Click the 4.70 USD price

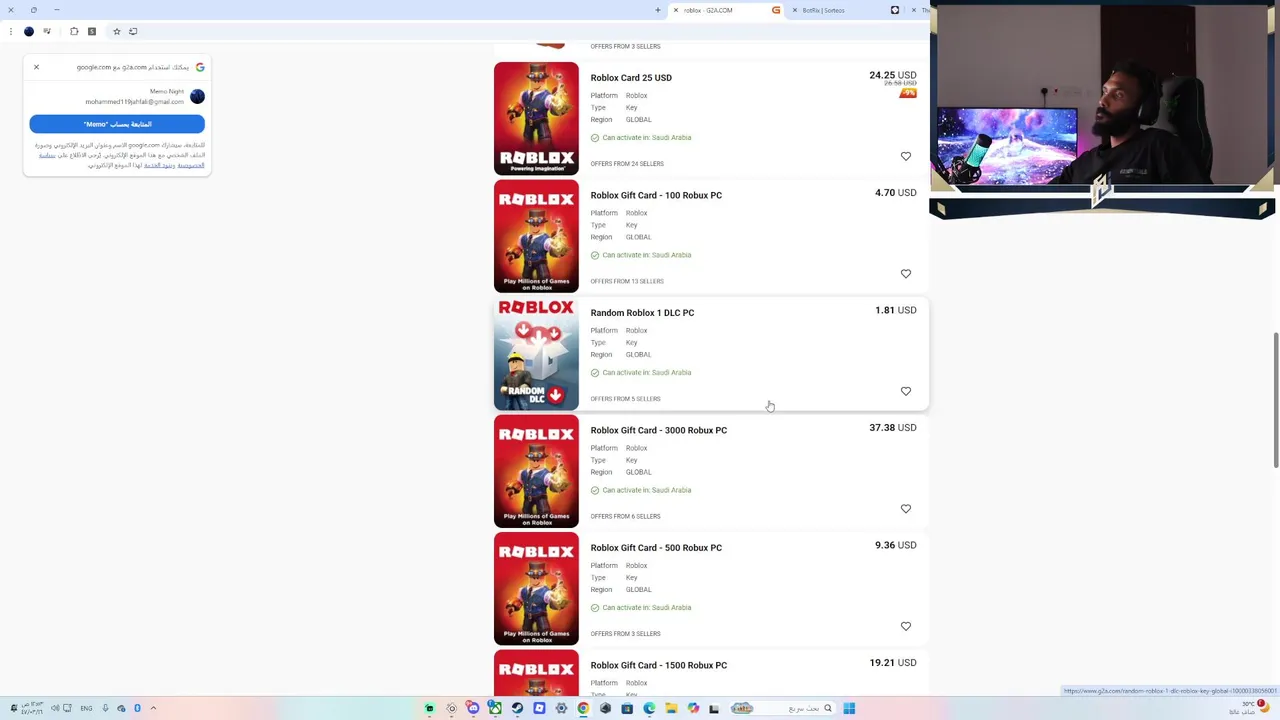click(x=895, y=193)
